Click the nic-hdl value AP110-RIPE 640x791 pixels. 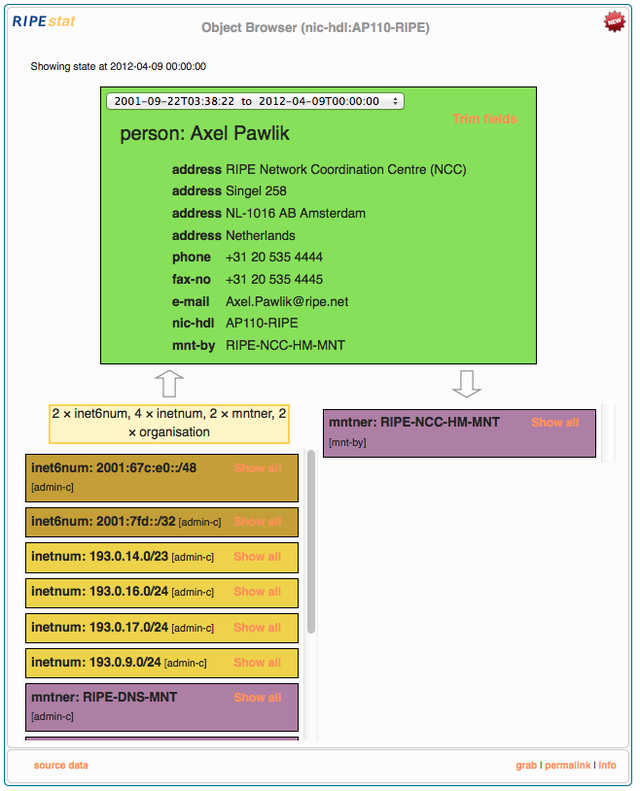click(x=262, y=323)
